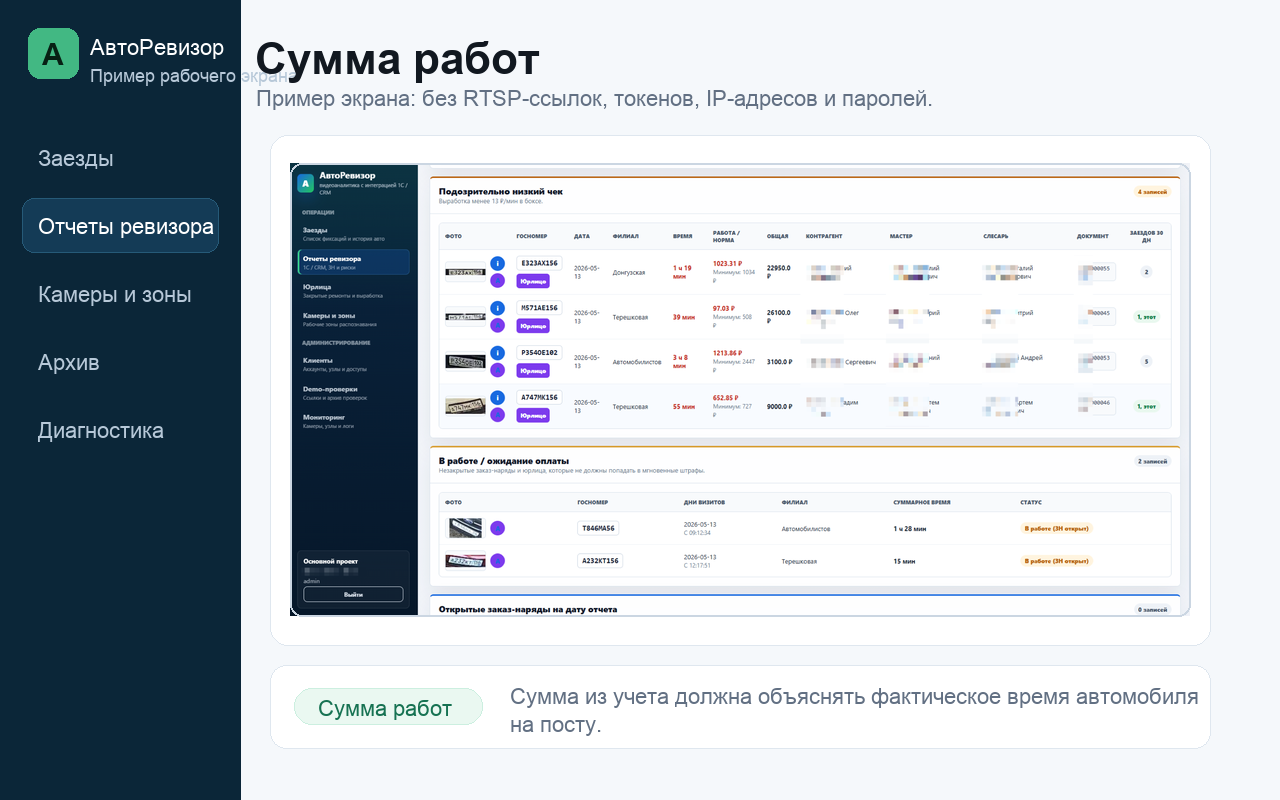Click the '2 записей' counter badge

[1152, 462]
